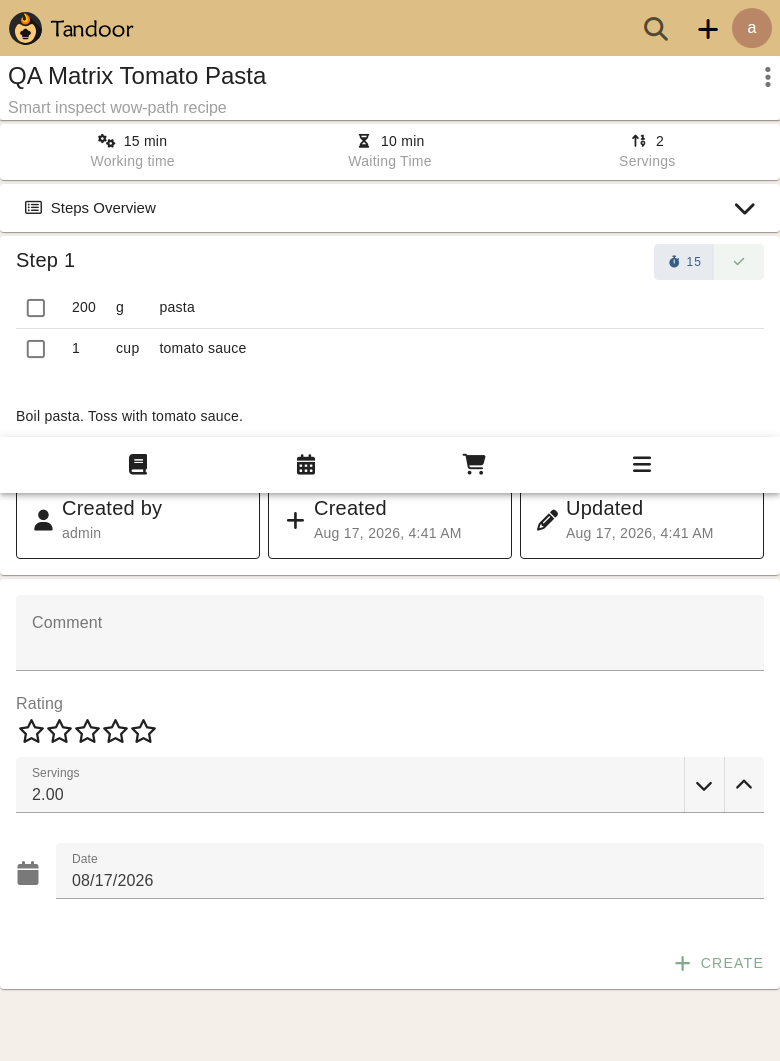Viewport: 780px width, 1061px height.
Task: Select the second rating star
Action: 60,731
